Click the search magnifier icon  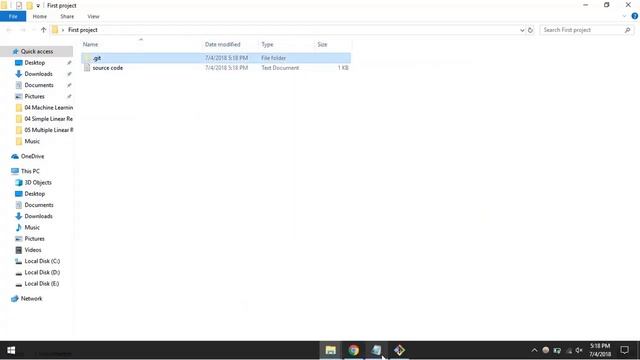click(x=628, y=30)
